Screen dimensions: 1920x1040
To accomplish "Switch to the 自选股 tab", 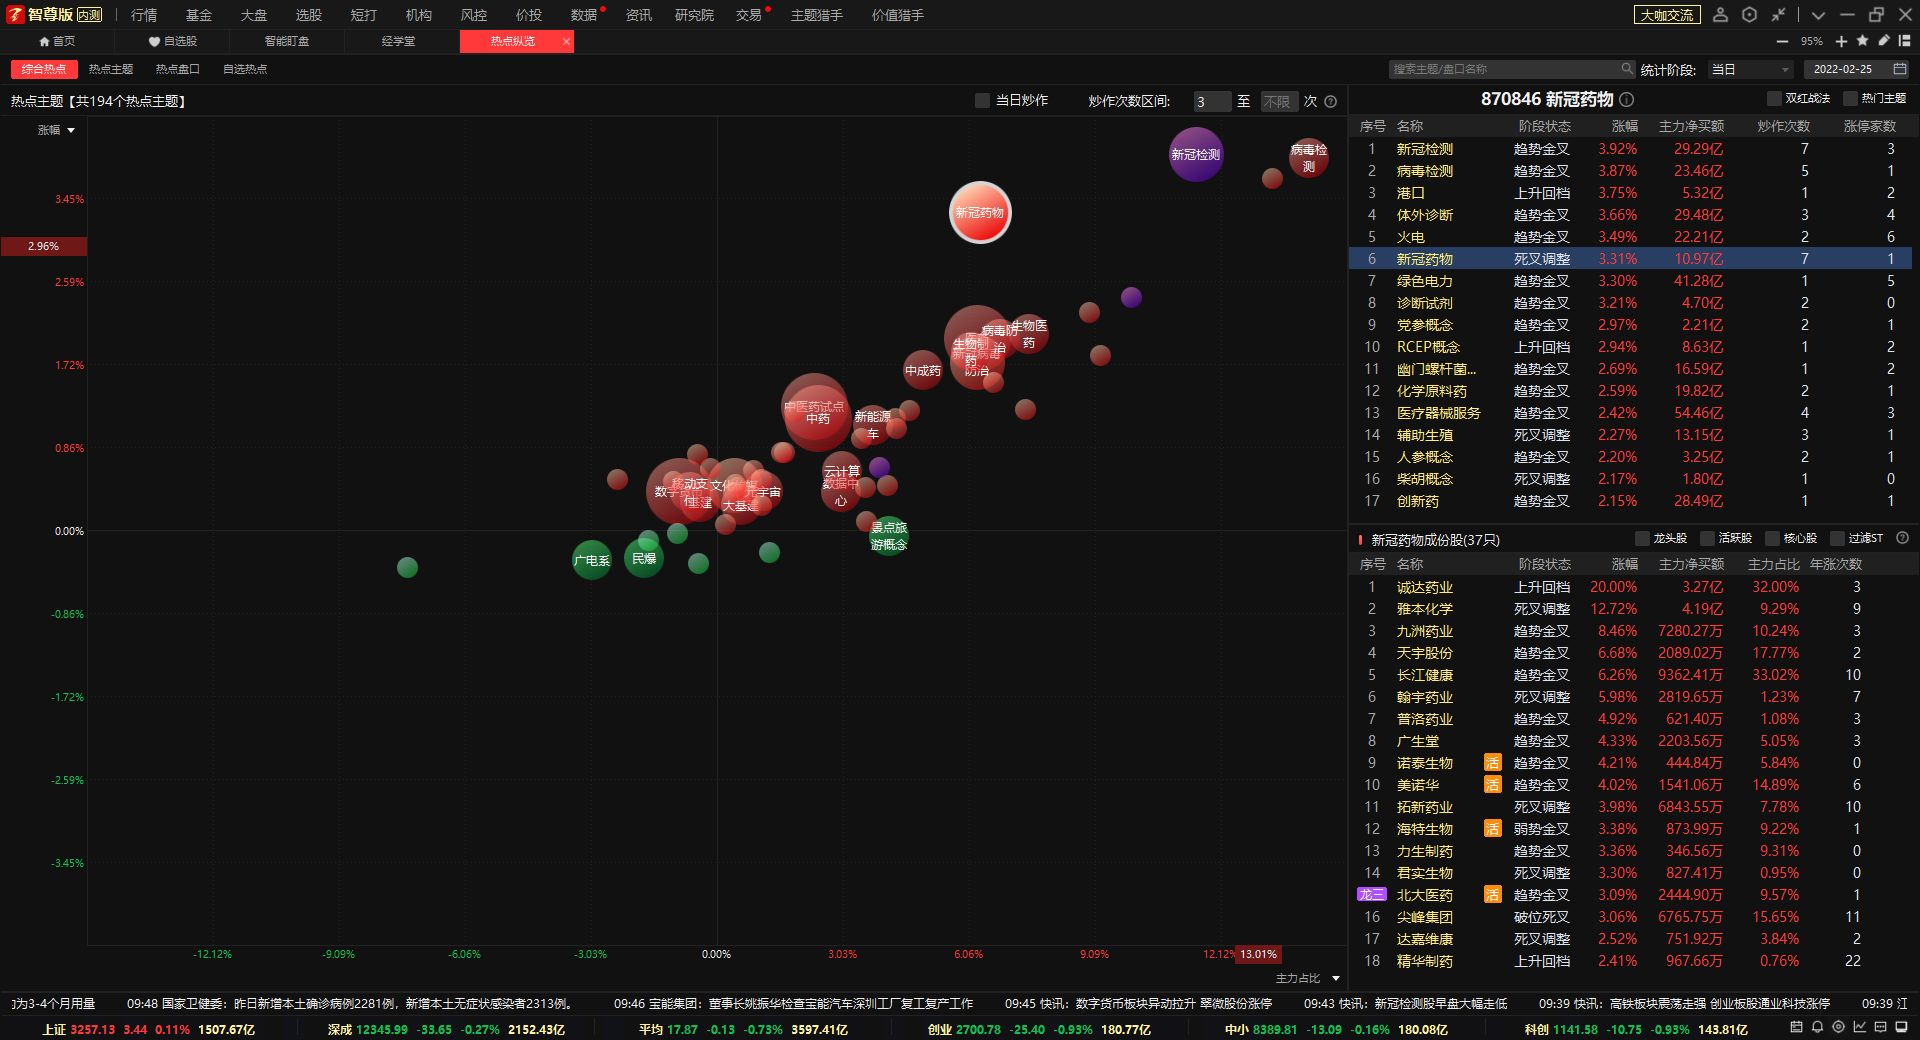I will pyautogui.click(x=172, y=41).
